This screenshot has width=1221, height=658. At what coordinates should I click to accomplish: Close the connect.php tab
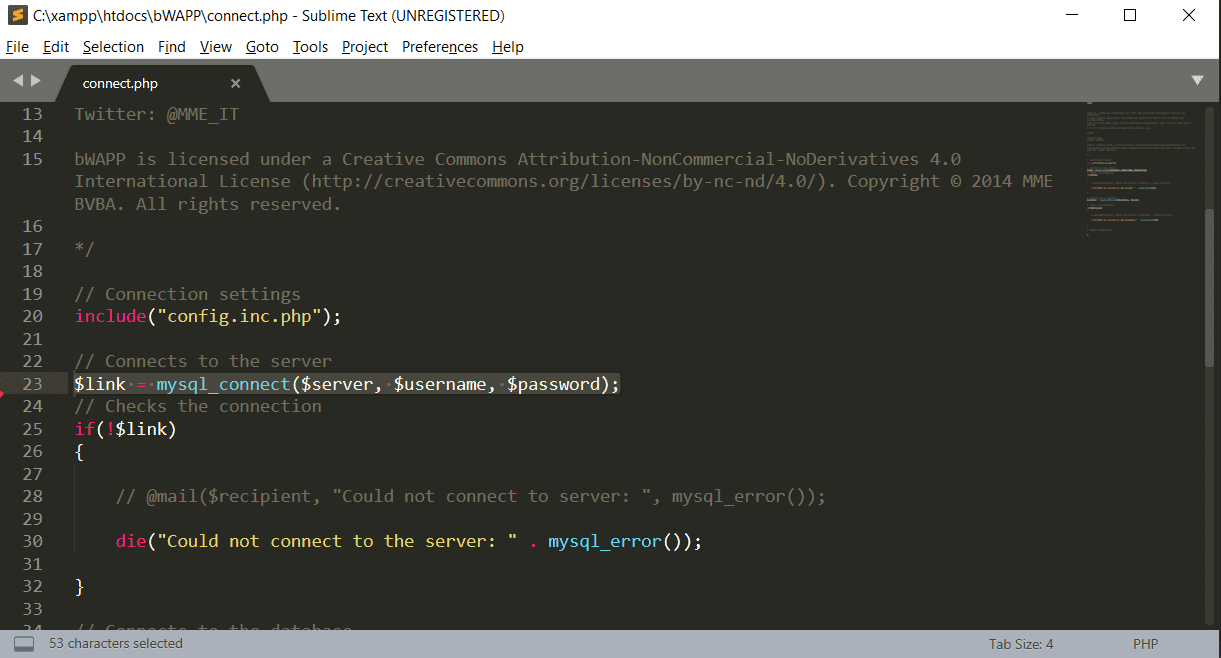(236, 84)
